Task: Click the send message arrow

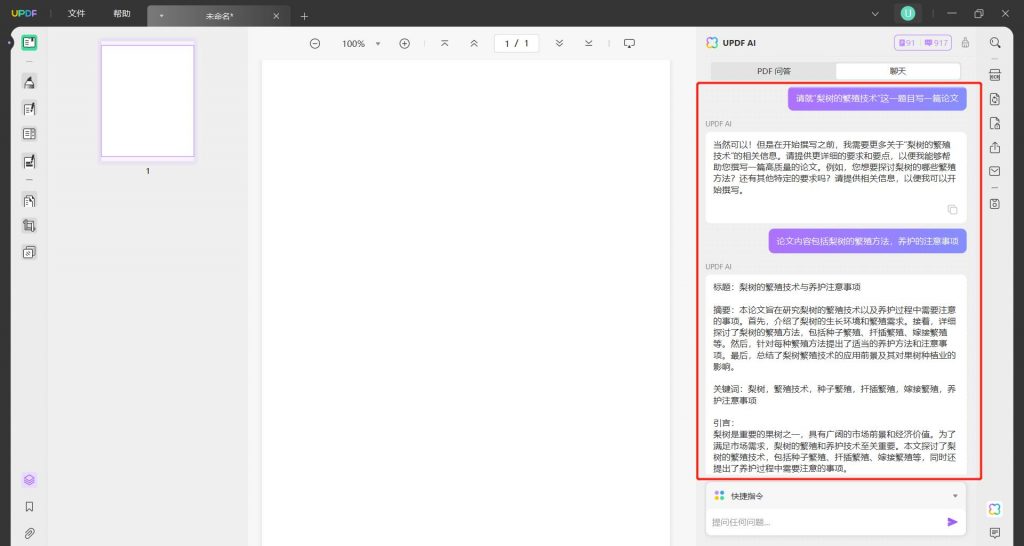Action: [x=952, y=522]
